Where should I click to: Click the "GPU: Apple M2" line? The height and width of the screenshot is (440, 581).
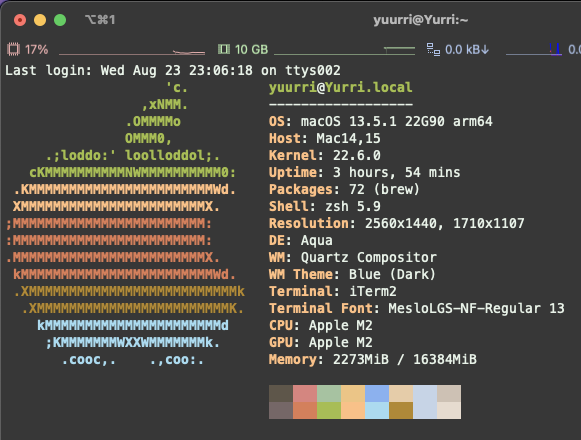321,343
